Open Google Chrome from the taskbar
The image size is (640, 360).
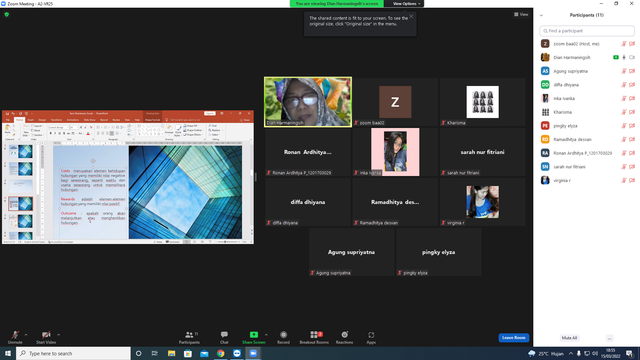(x=220, y=353)
